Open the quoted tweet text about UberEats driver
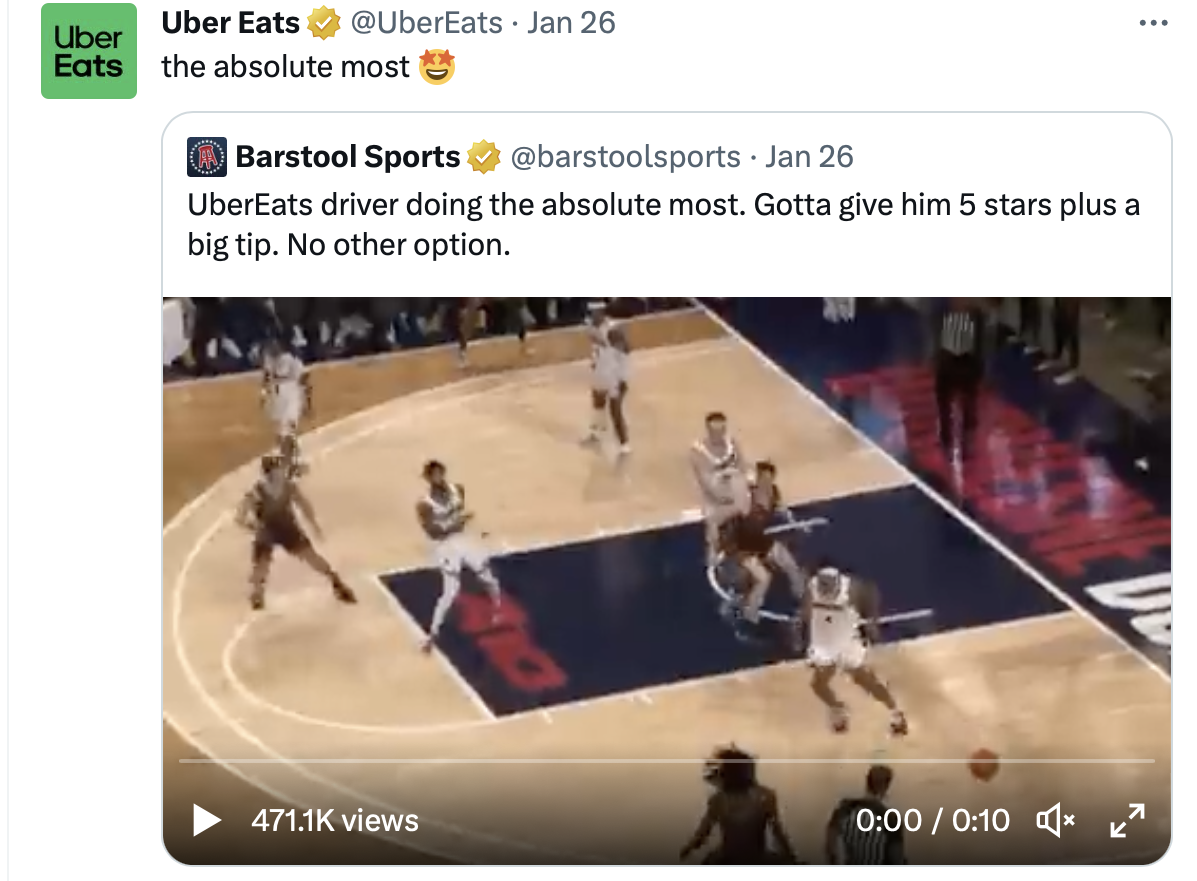Screen dimensions: 1197x881 pyautogui.click(x=663, y=225)
